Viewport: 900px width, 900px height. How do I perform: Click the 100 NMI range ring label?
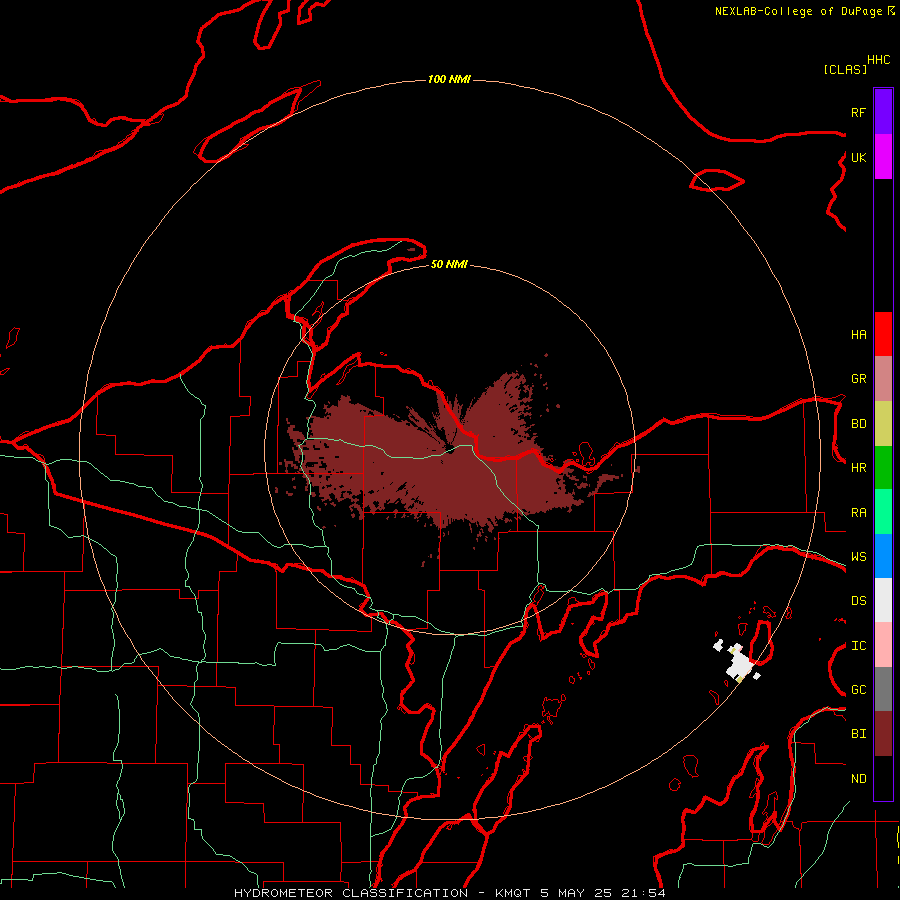[449, 79]
